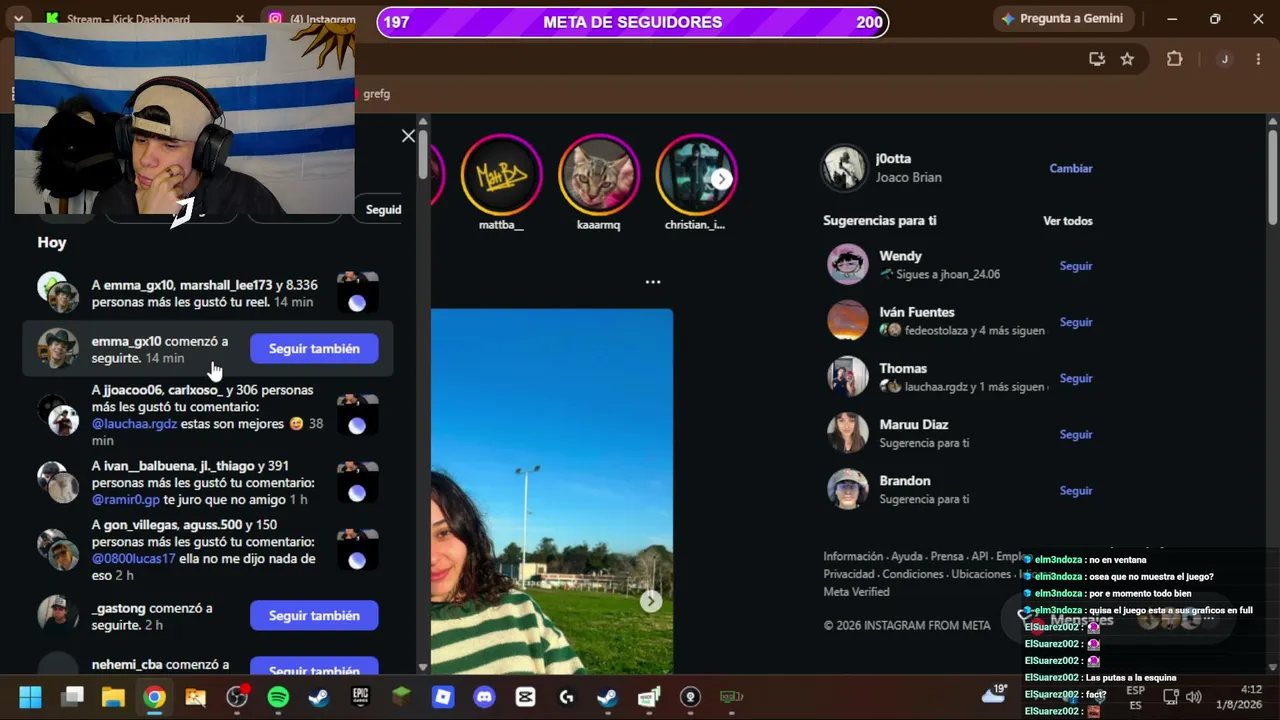1280x720 pixels.
Task: Open Windows Start menu
Action: (x=30, y=697)
